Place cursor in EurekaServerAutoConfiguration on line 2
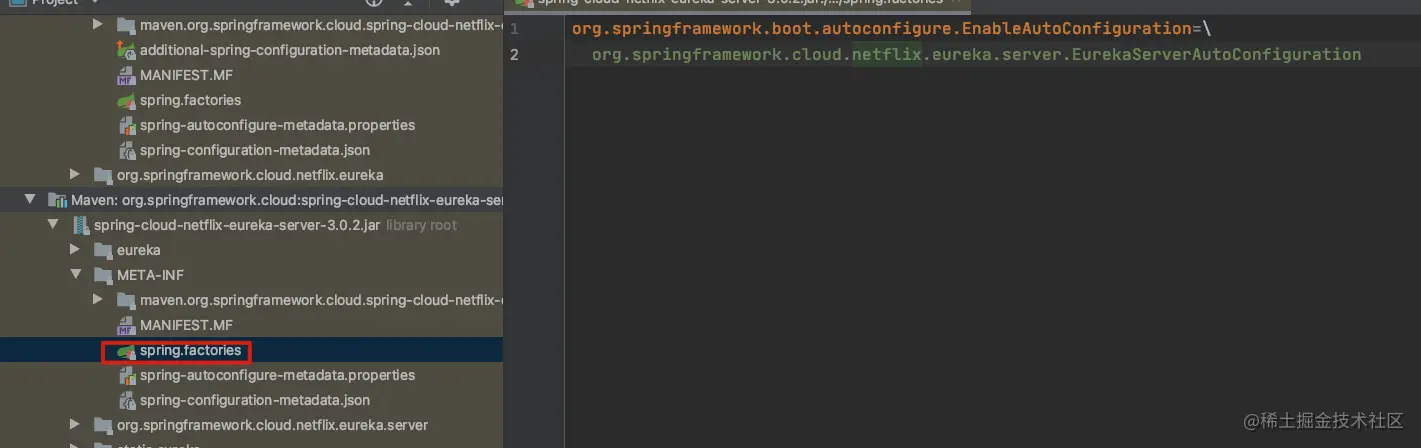1421x448 pixels. [1215, 54]
